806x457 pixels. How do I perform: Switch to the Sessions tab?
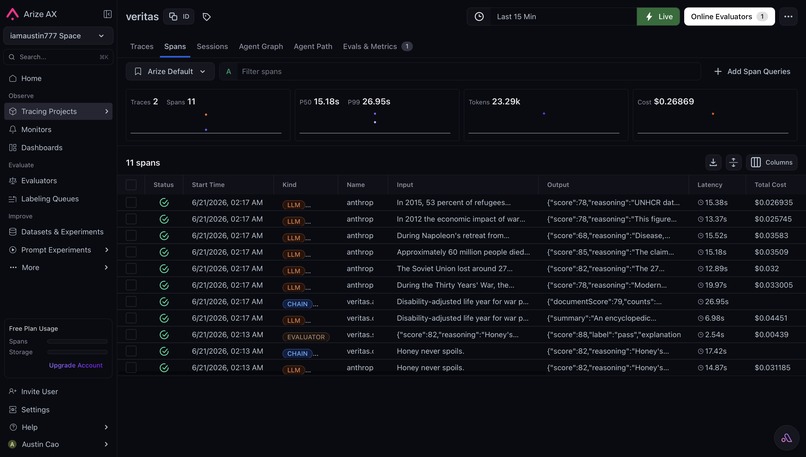click(x=212, y=46)
